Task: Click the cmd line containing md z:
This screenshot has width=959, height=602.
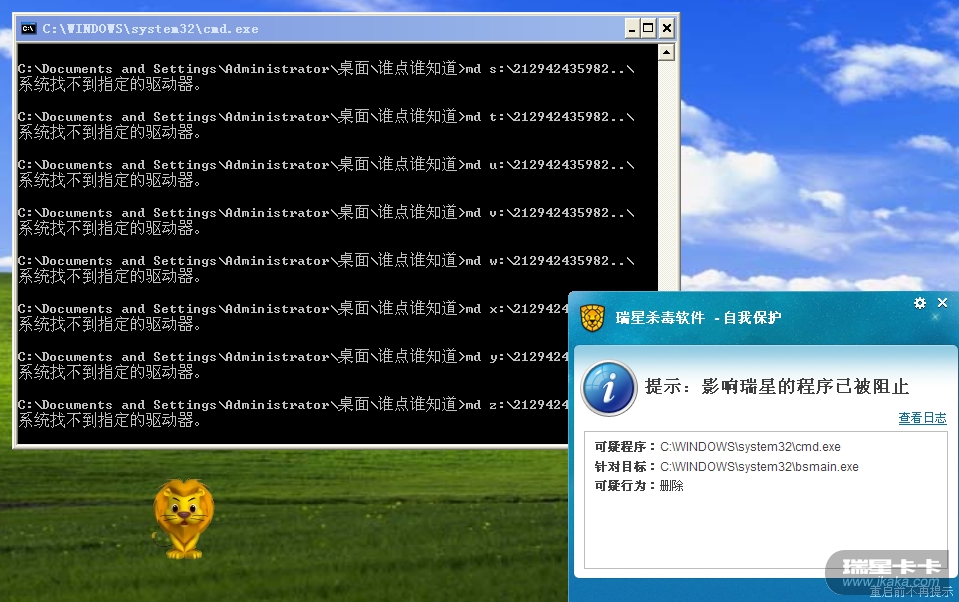Action: point(293,404)
